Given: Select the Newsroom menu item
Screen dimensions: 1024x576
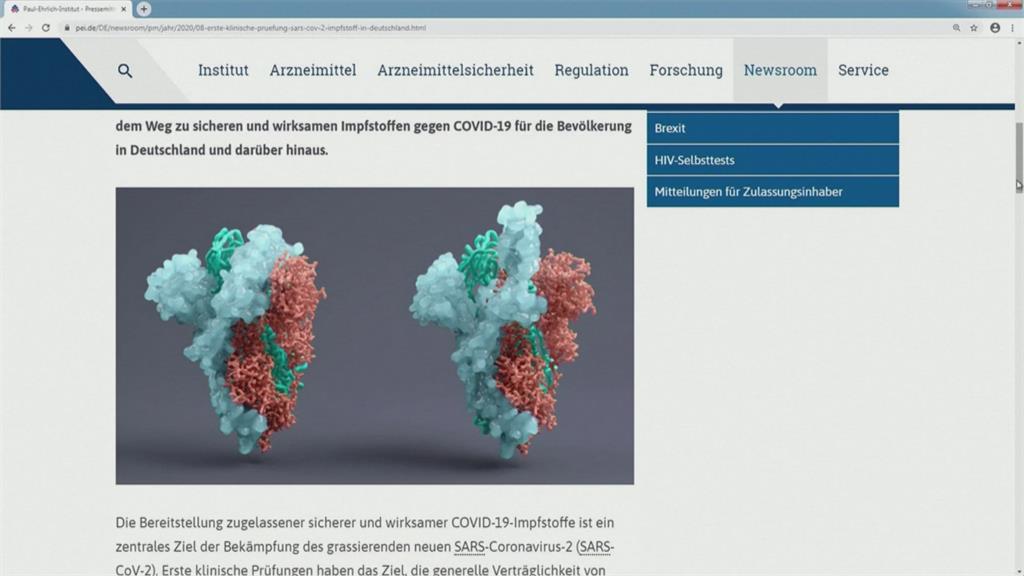Looking at the screenshot, I should pyautogui.click(x=780, y=70).
